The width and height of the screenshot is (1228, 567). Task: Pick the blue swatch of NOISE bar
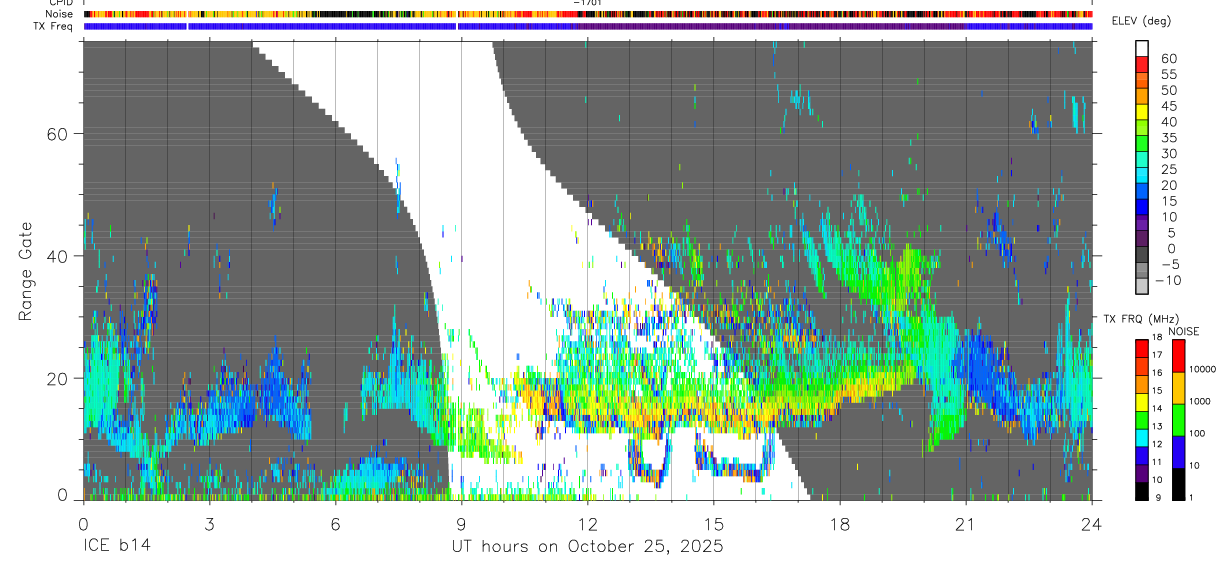(x=1177, y=450)
